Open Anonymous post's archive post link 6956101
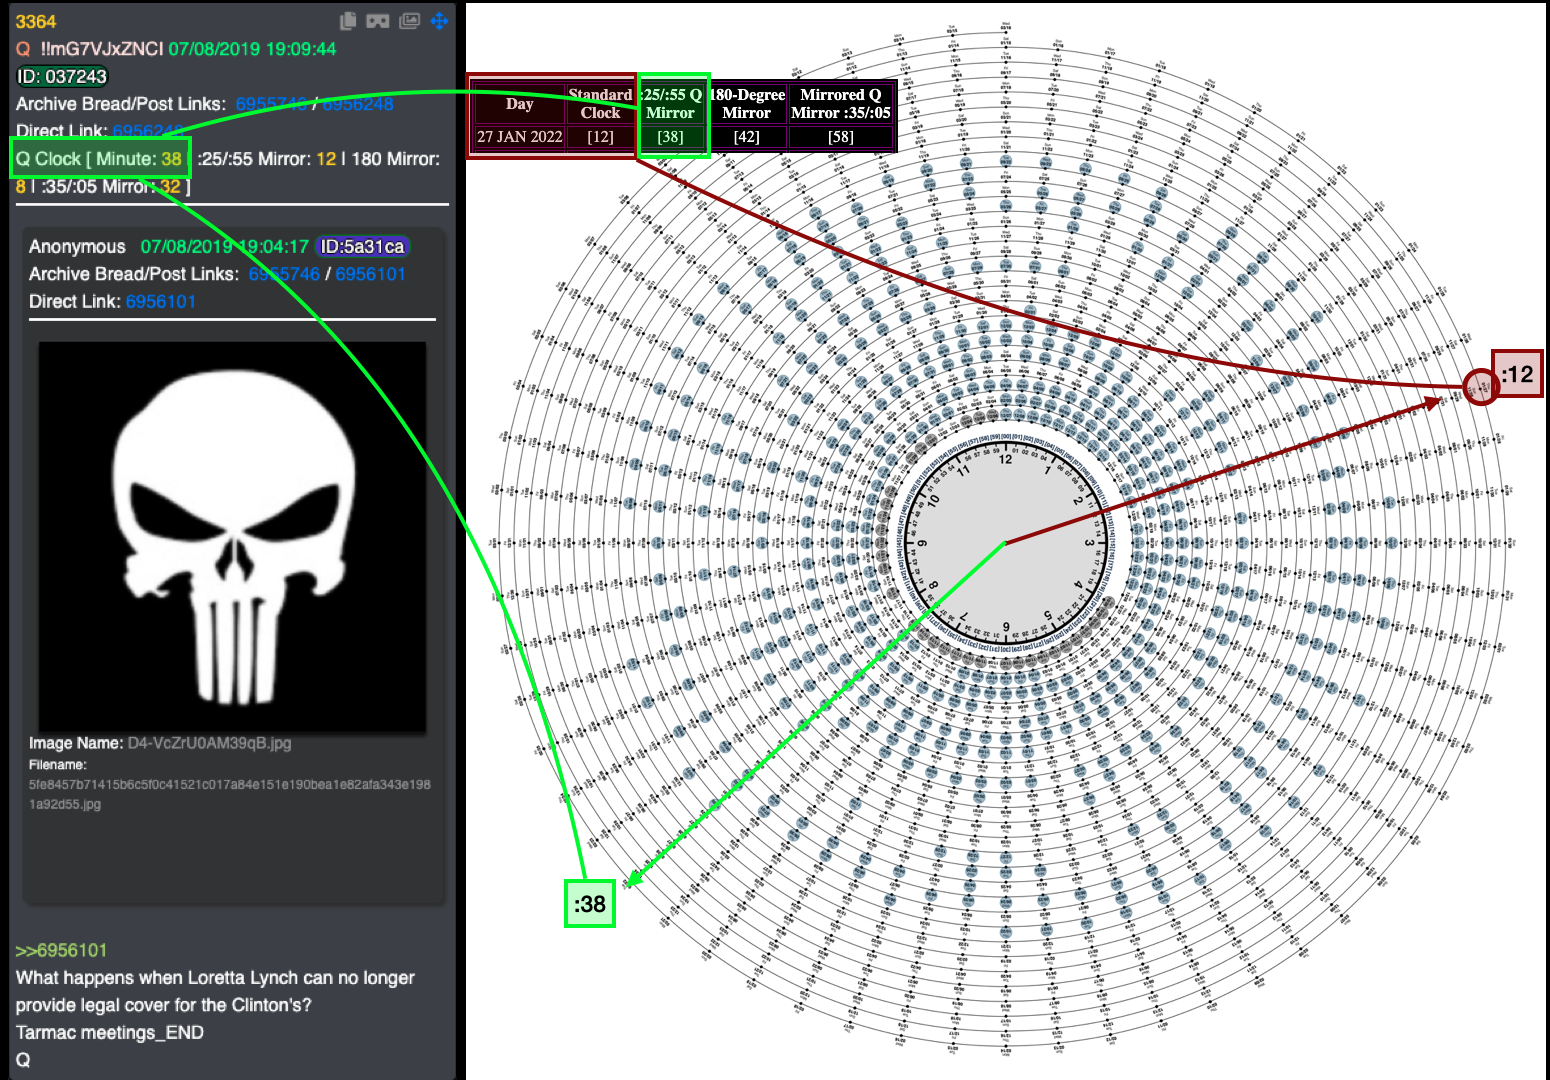The width and height of the screenshot is (1550, 1080). 371,274
